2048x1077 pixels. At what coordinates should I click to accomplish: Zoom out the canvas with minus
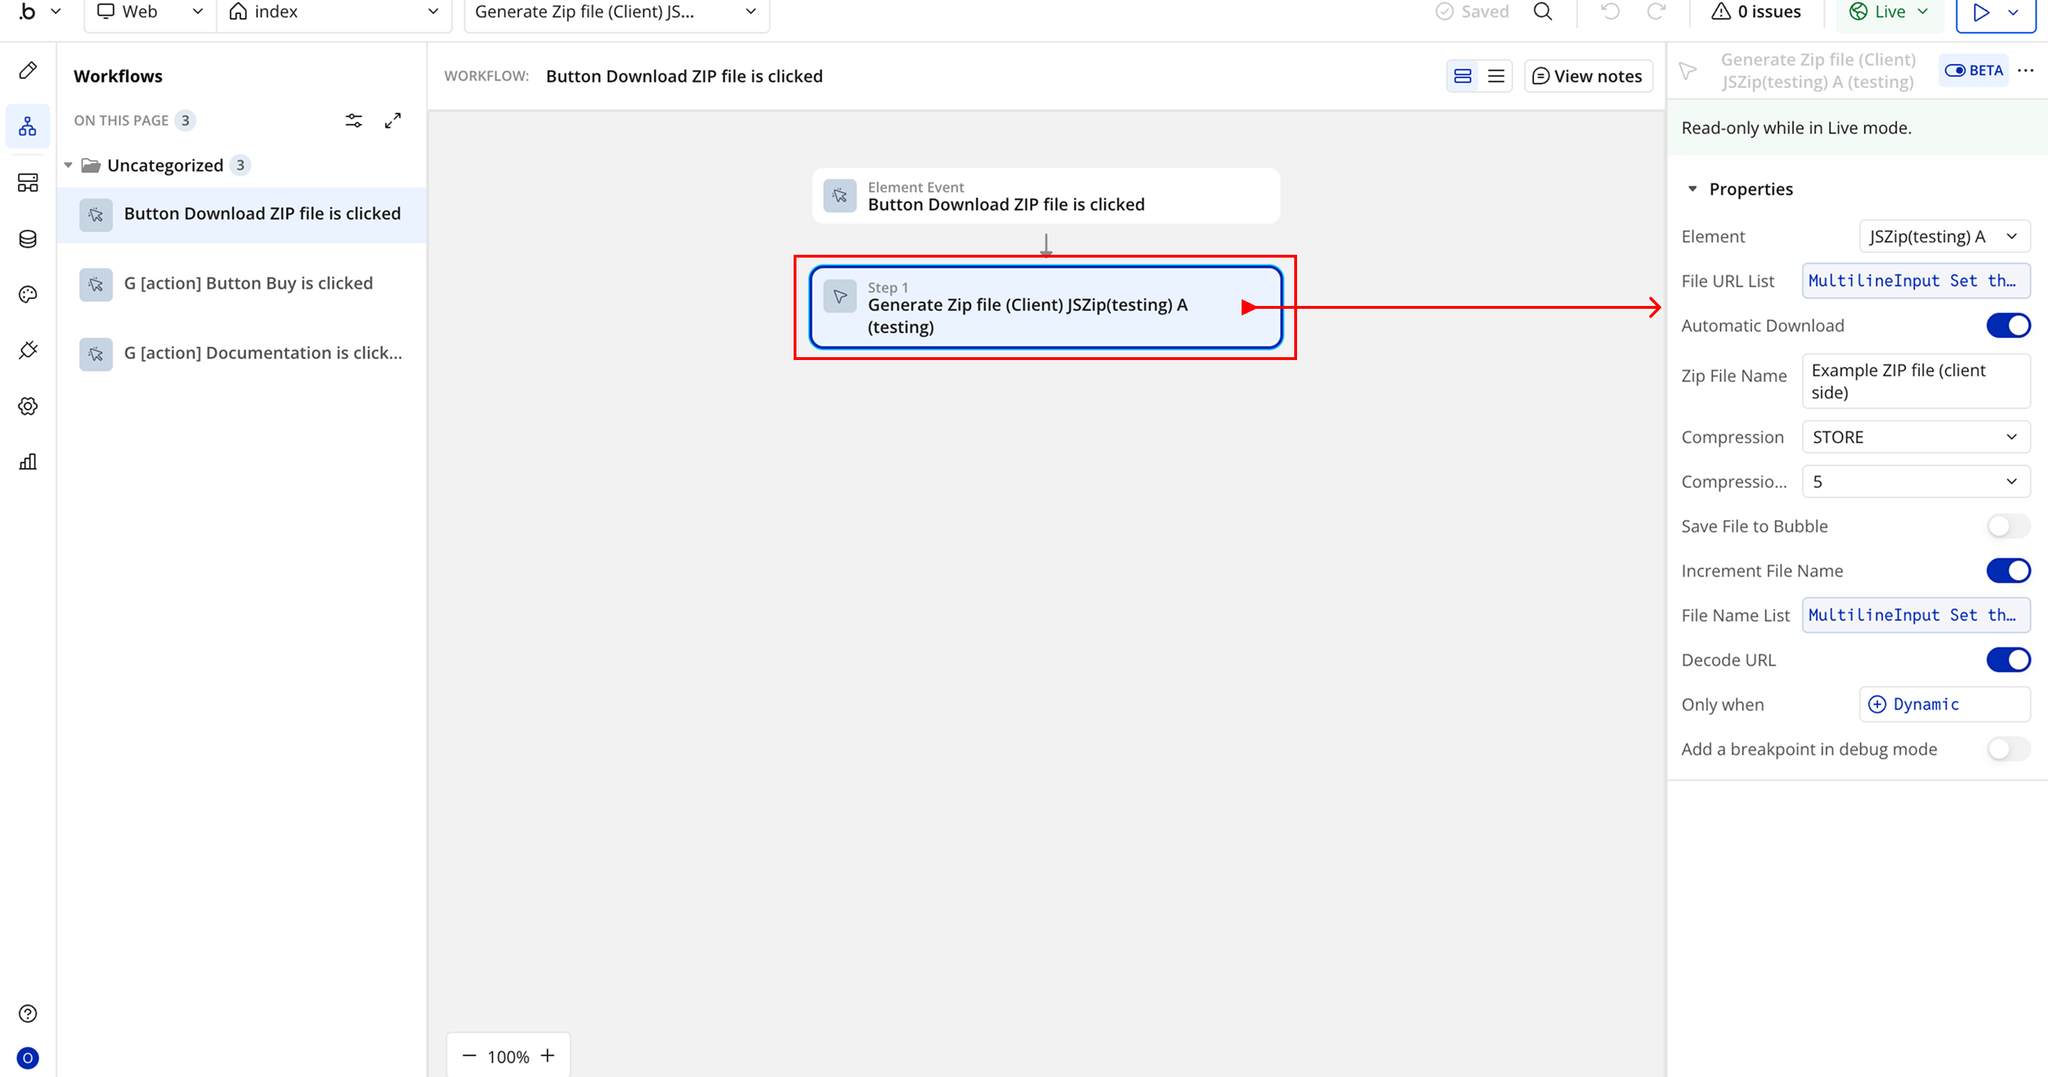(x=469, y=1056)
